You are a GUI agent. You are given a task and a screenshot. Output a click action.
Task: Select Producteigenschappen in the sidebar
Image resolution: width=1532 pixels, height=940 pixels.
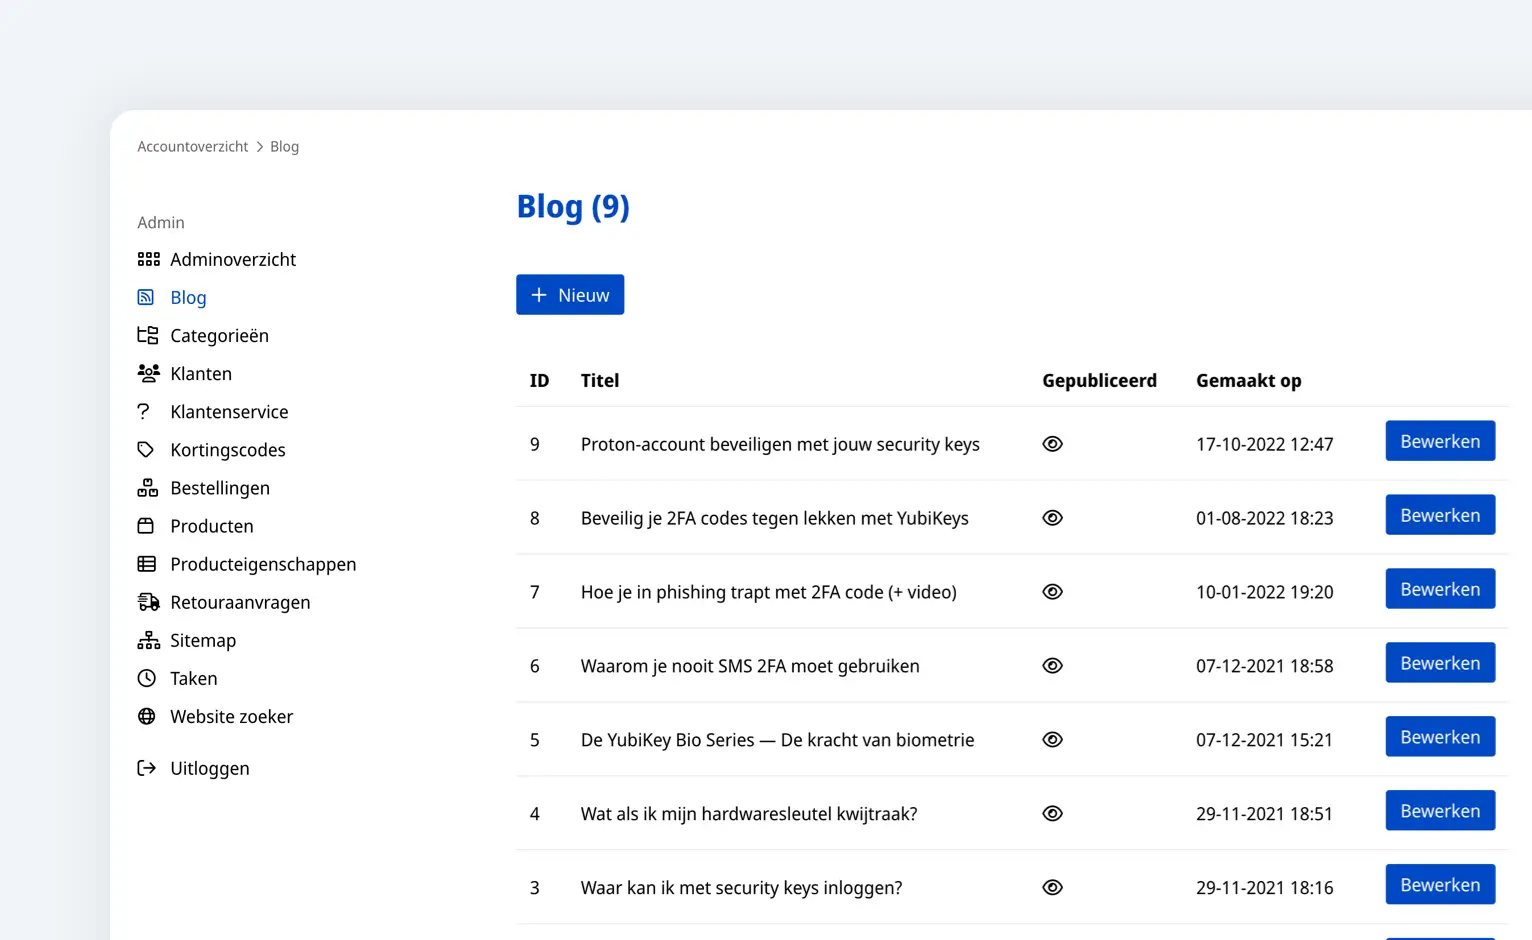[x=263, y=564]
